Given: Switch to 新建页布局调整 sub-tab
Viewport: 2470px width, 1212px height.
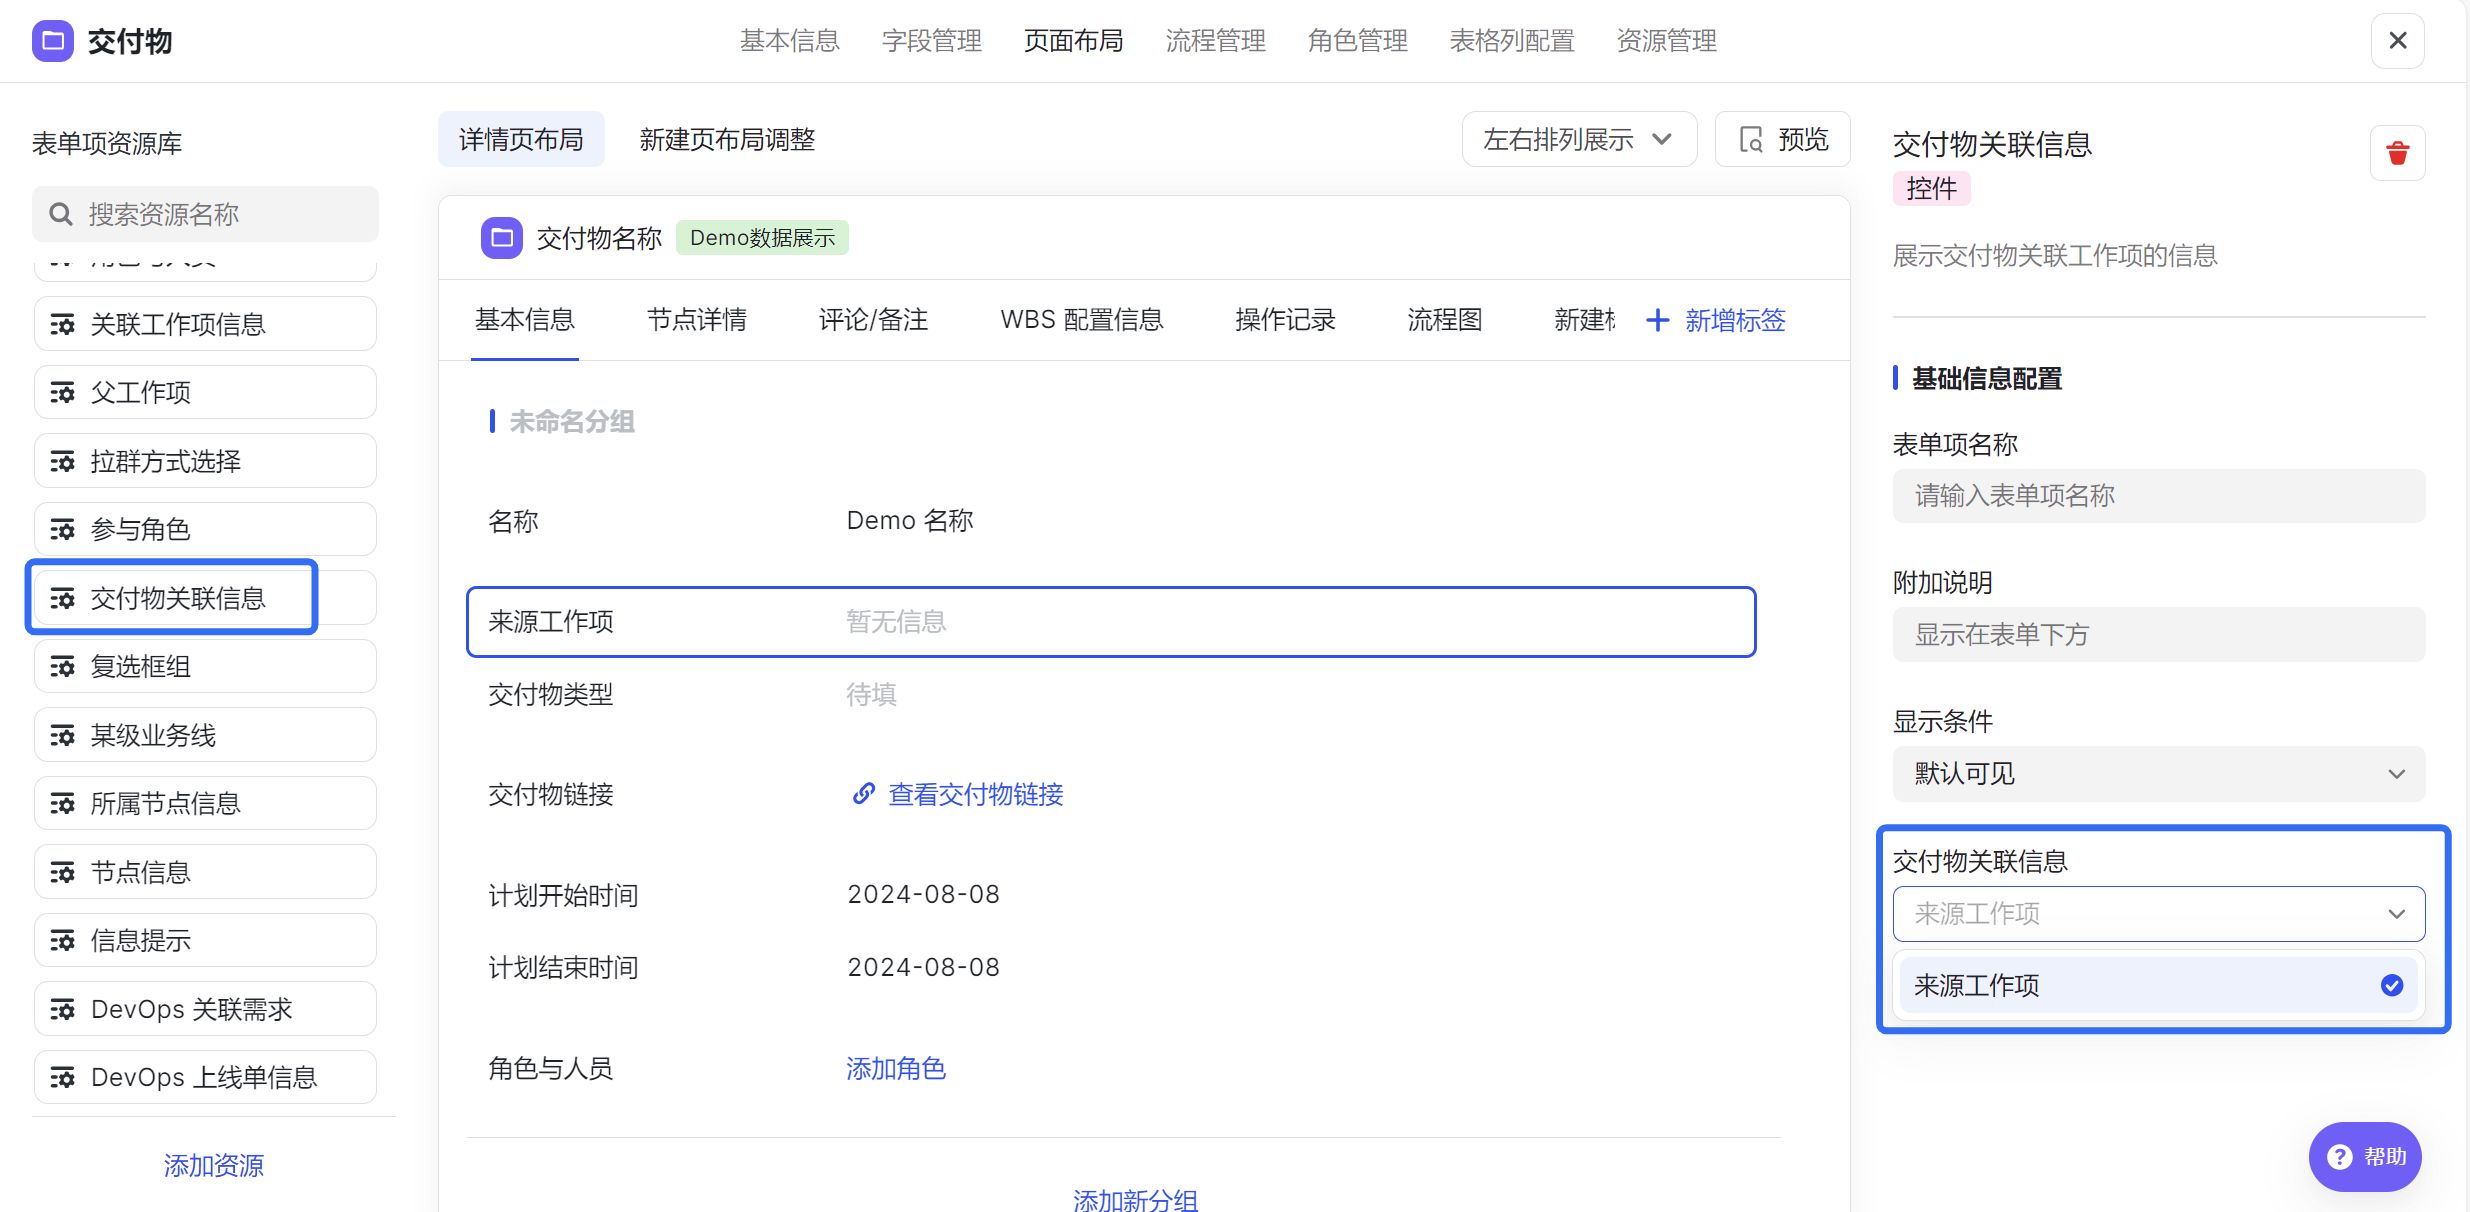Looking at the screenshot, I should pos(727,139).
